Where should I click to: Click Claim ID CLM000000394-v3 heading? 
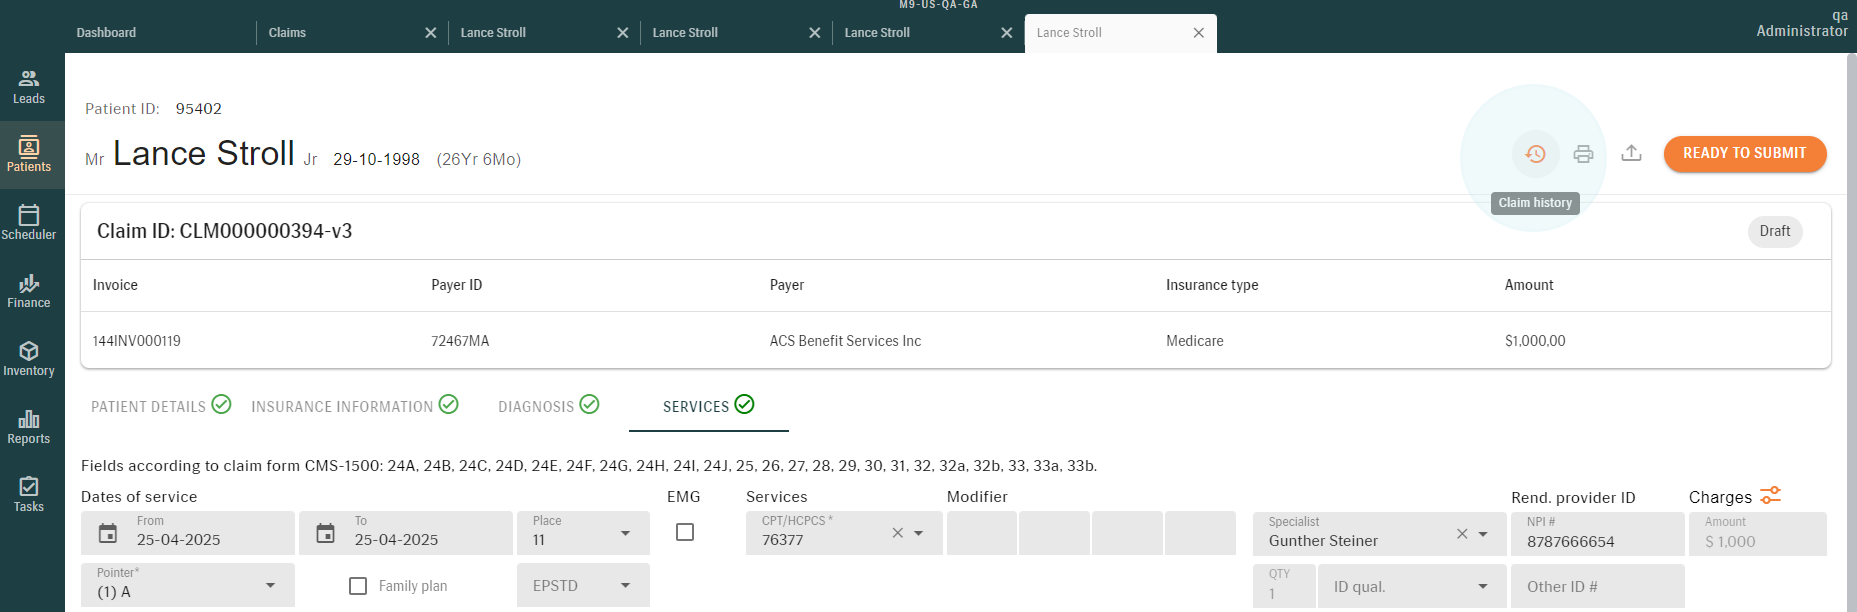[x=224, y=231]
